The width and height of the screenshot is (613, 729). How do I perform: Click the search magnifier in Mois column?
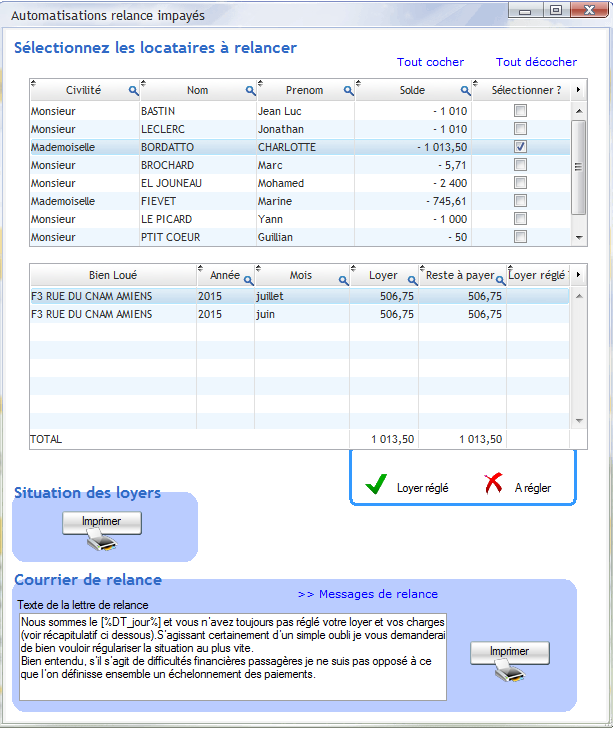[x=343, y=280]
